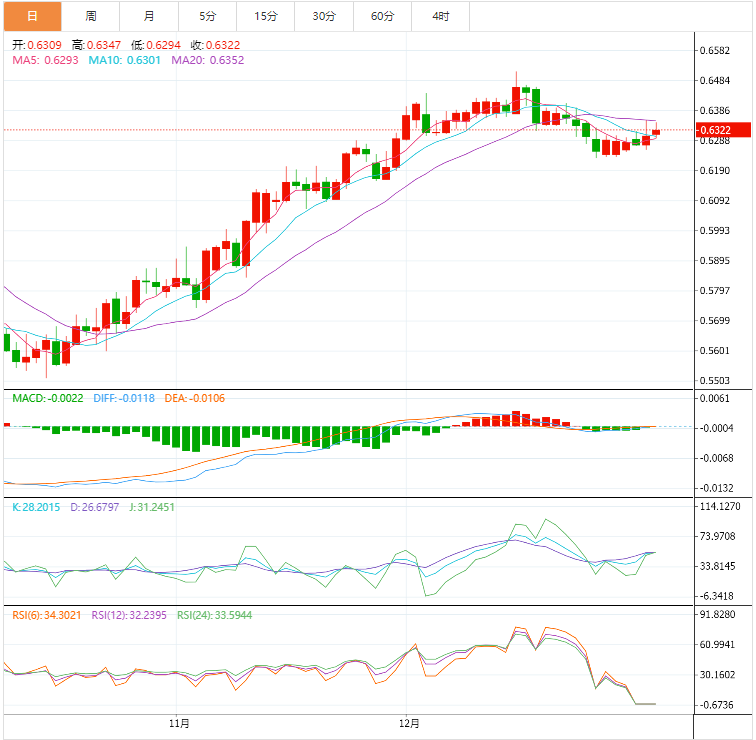The image size is (756, 740).
Task: Switch to the 5分 timeframe
Action: click(x=207, y=16)
